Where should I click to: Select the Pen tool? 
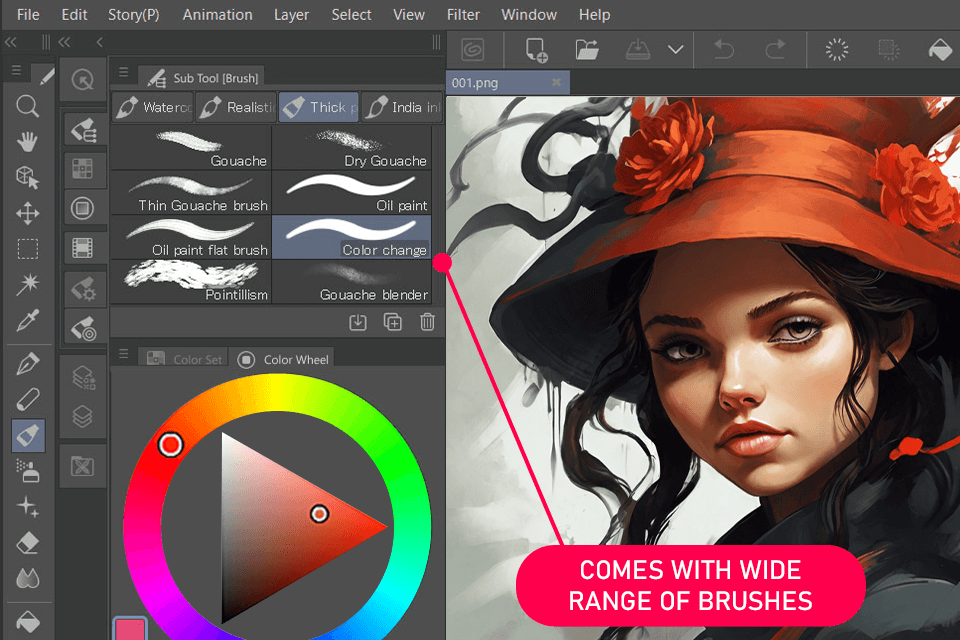point(28,364)
